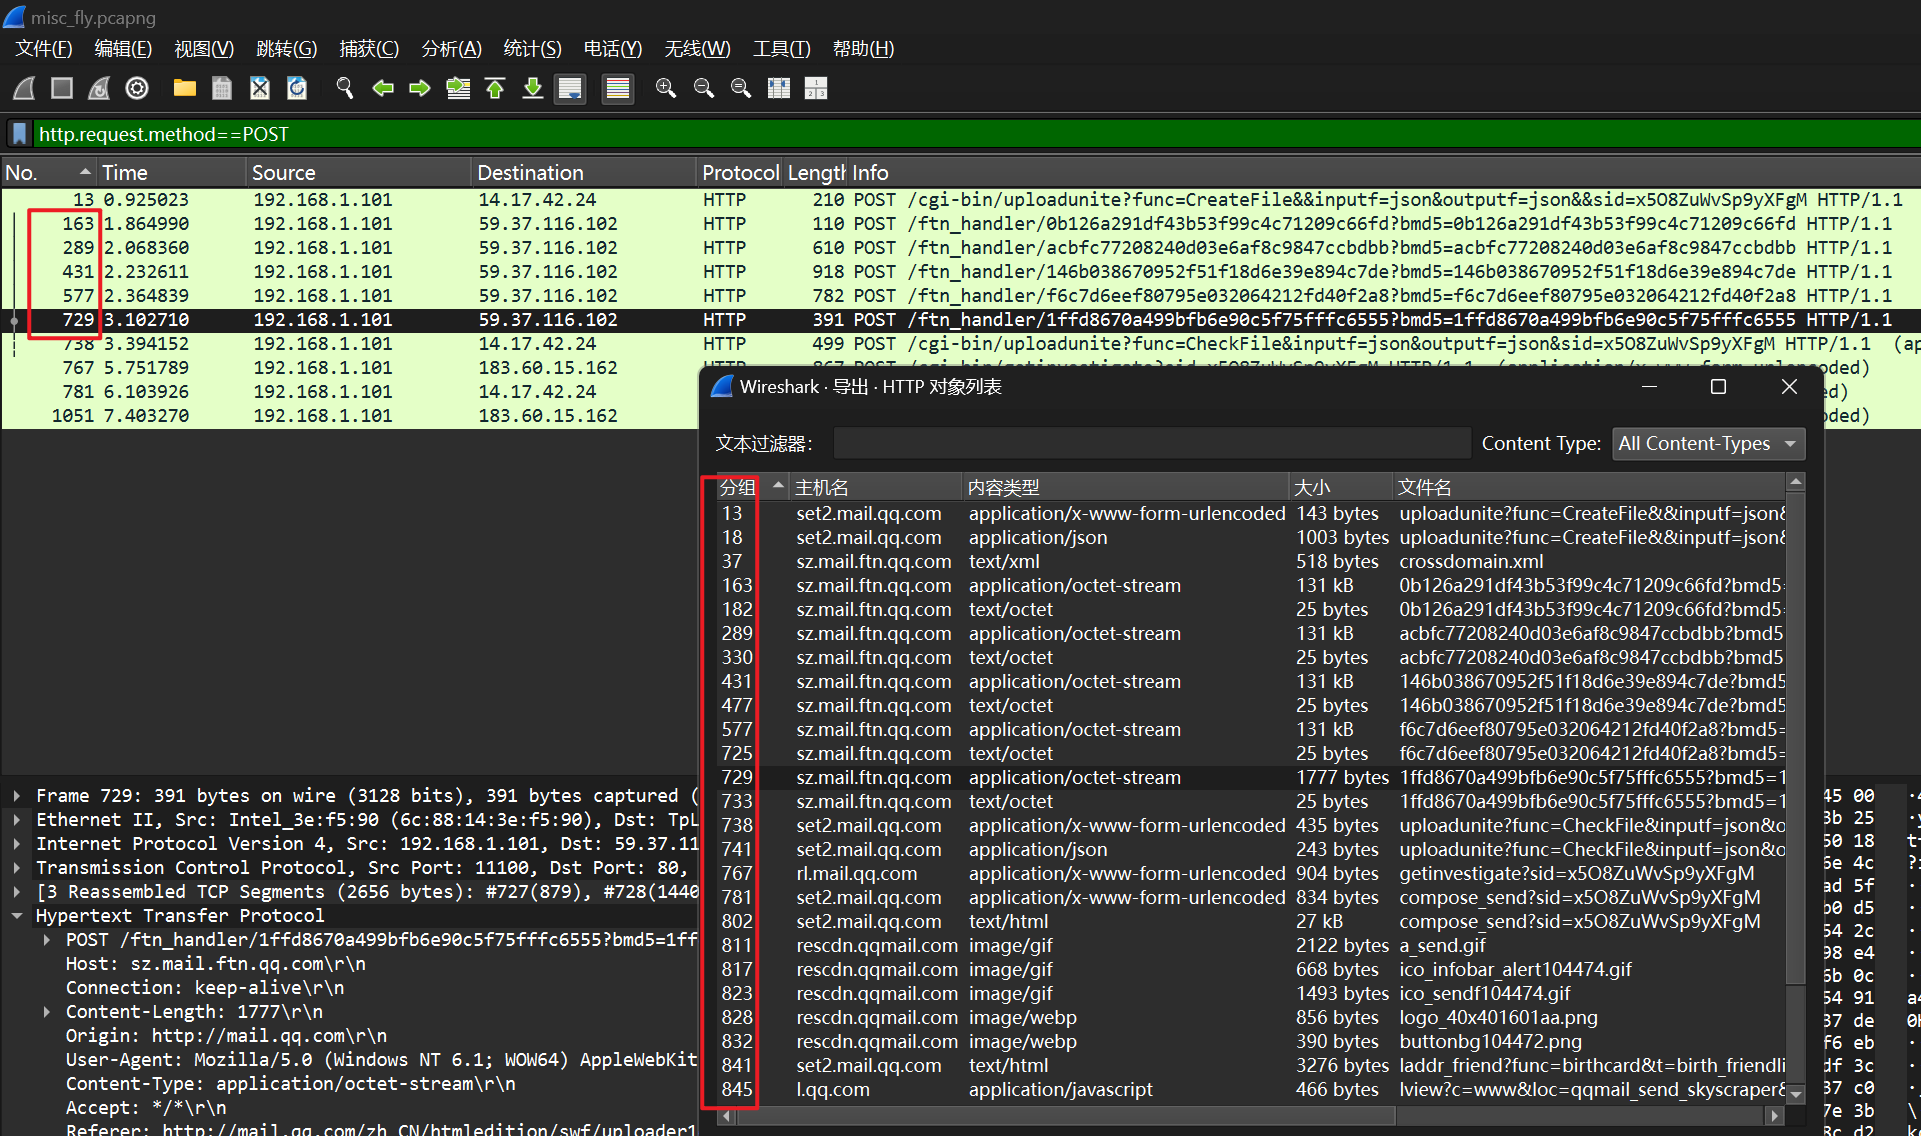Open the Content Type dropdown
The width and height of the screenshot is (1921, 1136).
1707,443
